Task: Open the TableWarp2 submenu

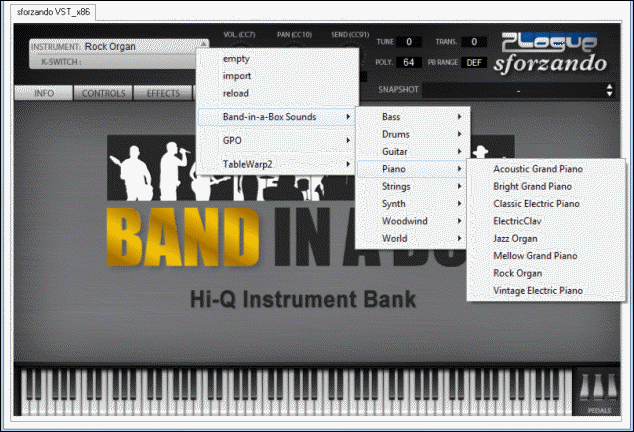Action: (277, 164)
